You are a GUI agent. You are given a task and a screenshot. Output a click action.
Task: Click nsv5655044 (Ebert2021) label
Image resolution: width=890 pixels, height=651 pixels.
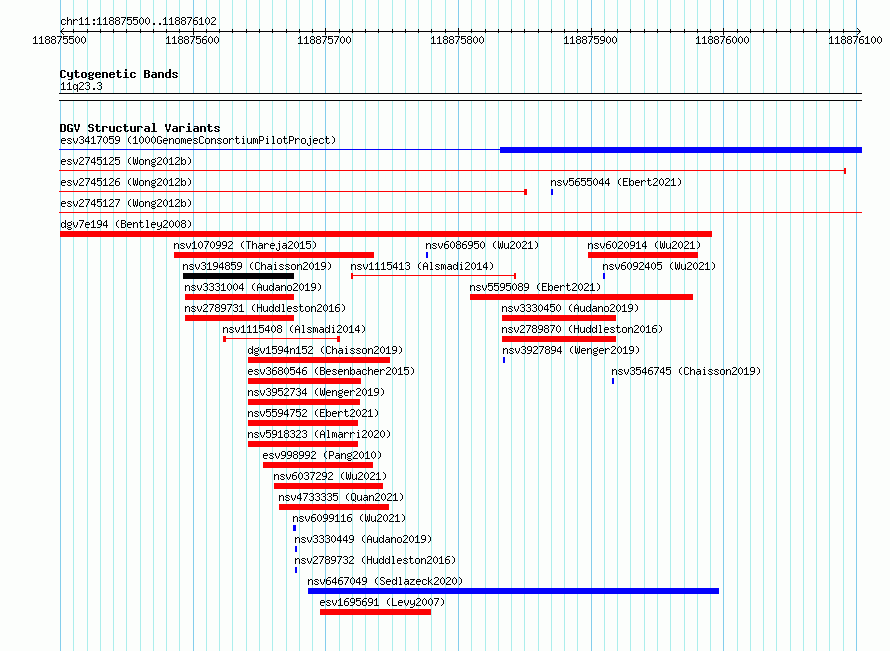click(x=616, y=182)
